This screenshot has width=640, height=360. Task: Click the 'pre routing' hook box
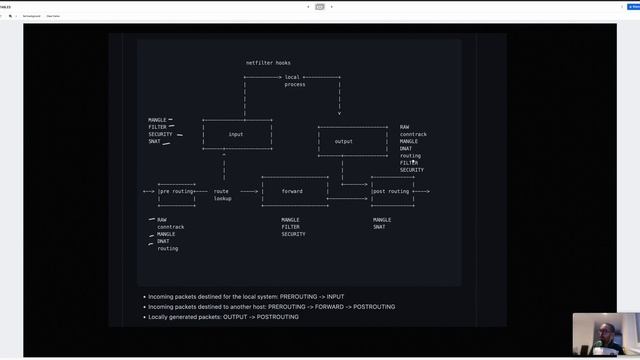click(176, 195)
